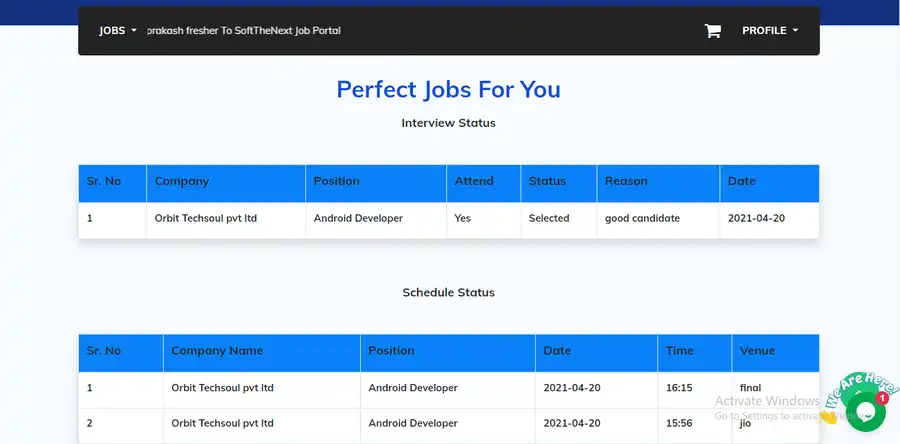
Task: Click the welcome marquee text in navbar
Action: [244, 31]
